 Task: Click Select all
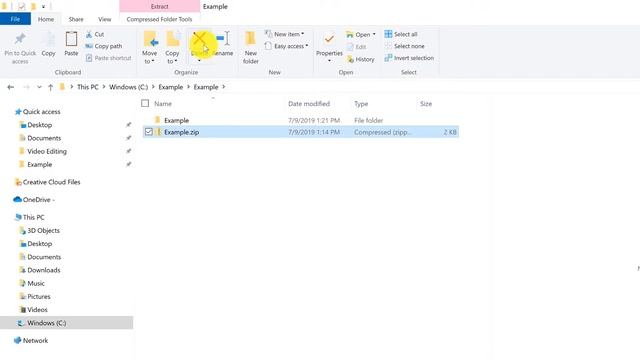click(x=401, y=34)
